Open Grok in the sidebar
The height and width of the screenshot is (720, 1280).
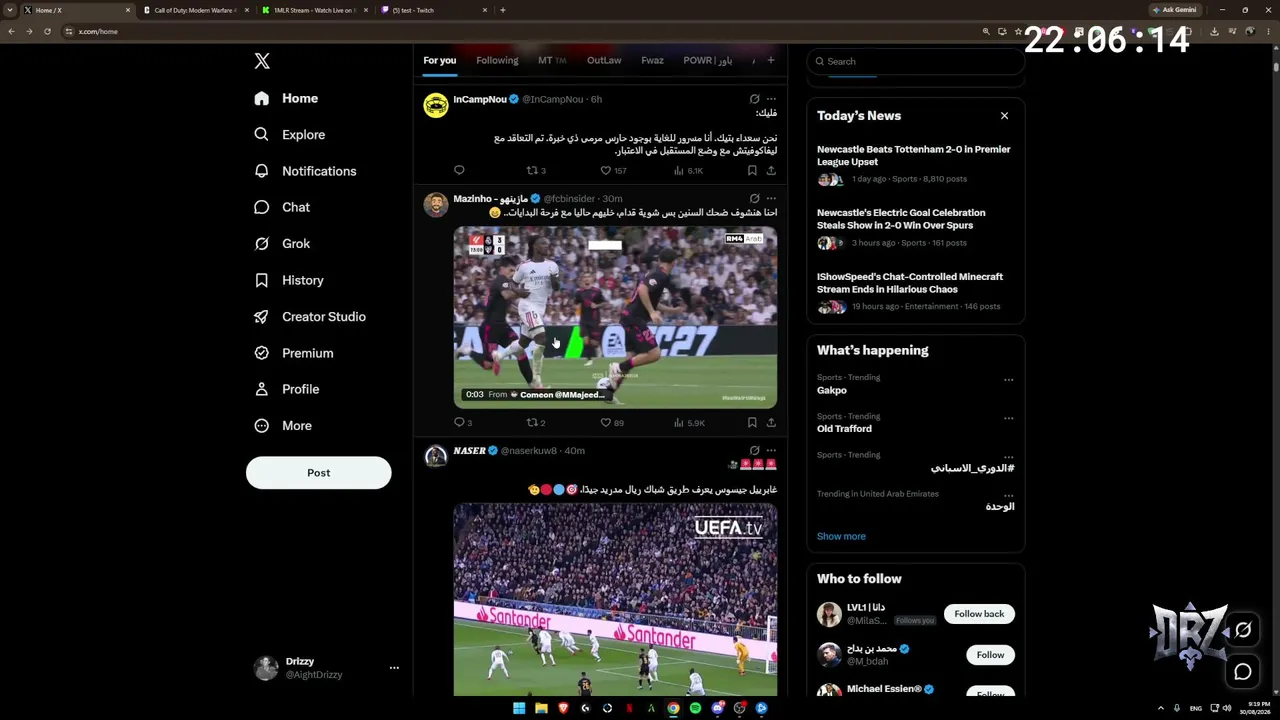pos(282,244)
